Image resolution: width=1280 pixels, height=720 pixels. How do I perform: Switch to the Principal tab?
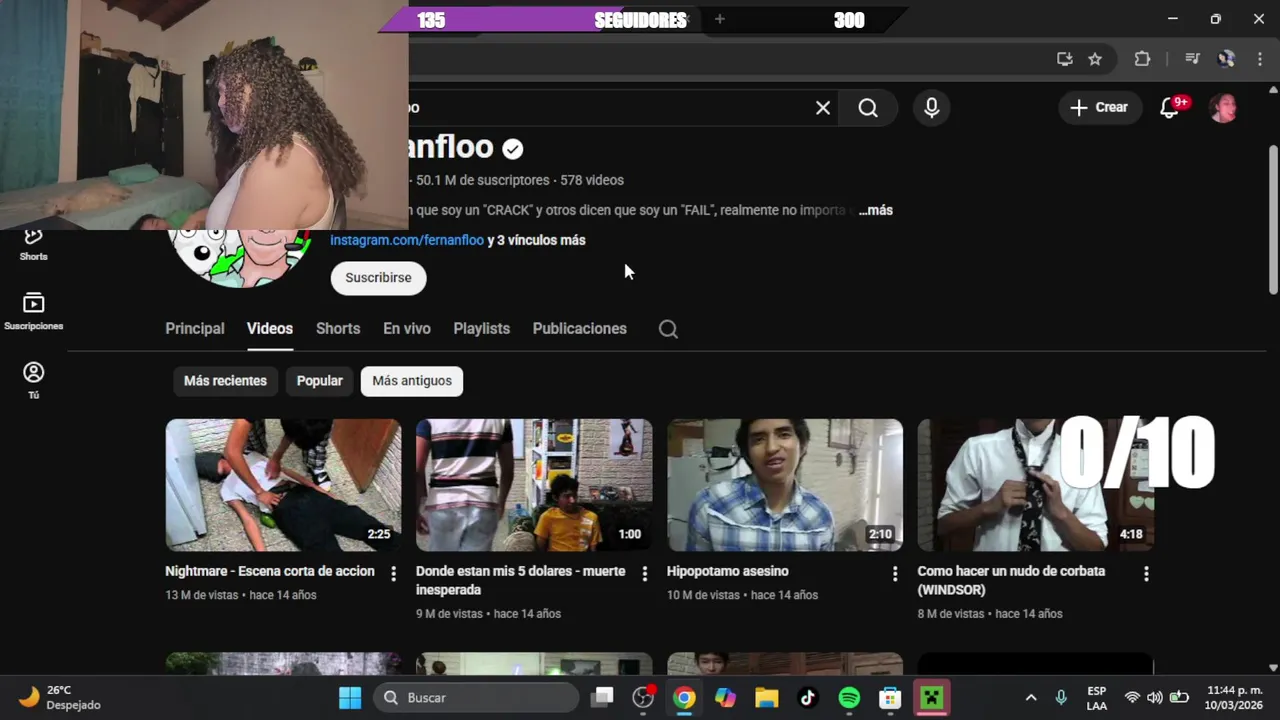195,329
